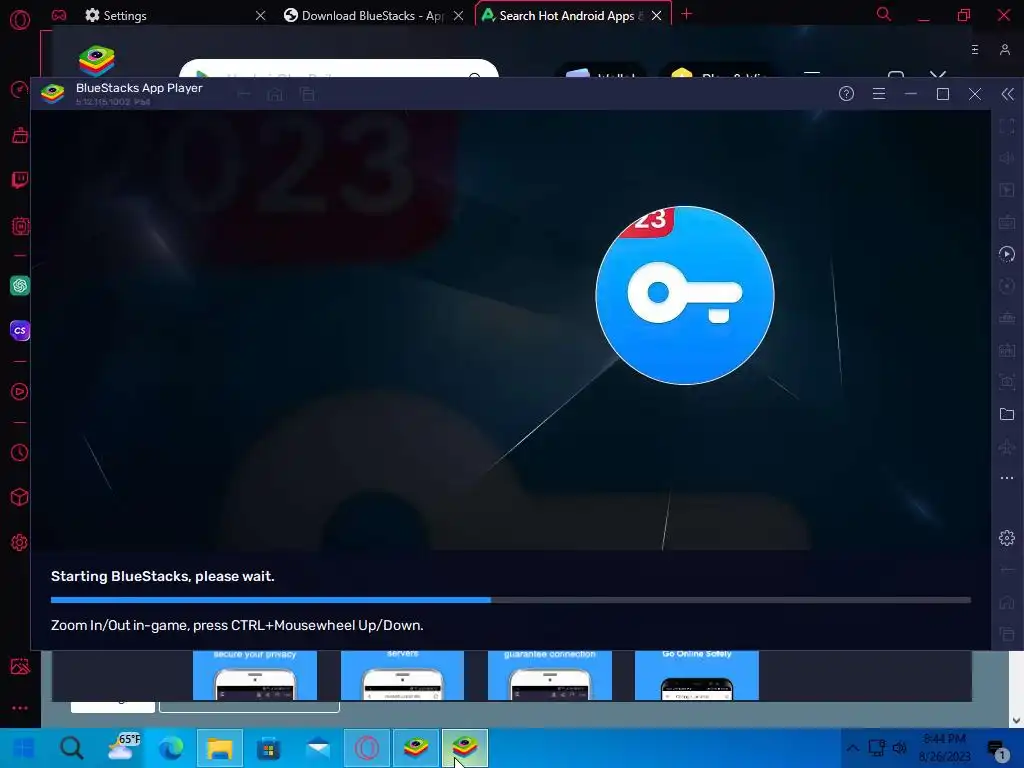Open Opera easy setup lines icon
1024x768 pixels.
pos(975,50)
